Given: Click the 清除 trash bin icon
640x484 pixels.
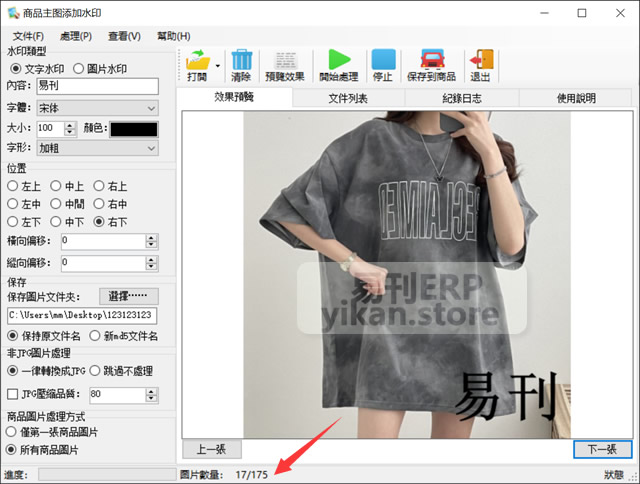Looking at the screenshot, I should point(241,59).
